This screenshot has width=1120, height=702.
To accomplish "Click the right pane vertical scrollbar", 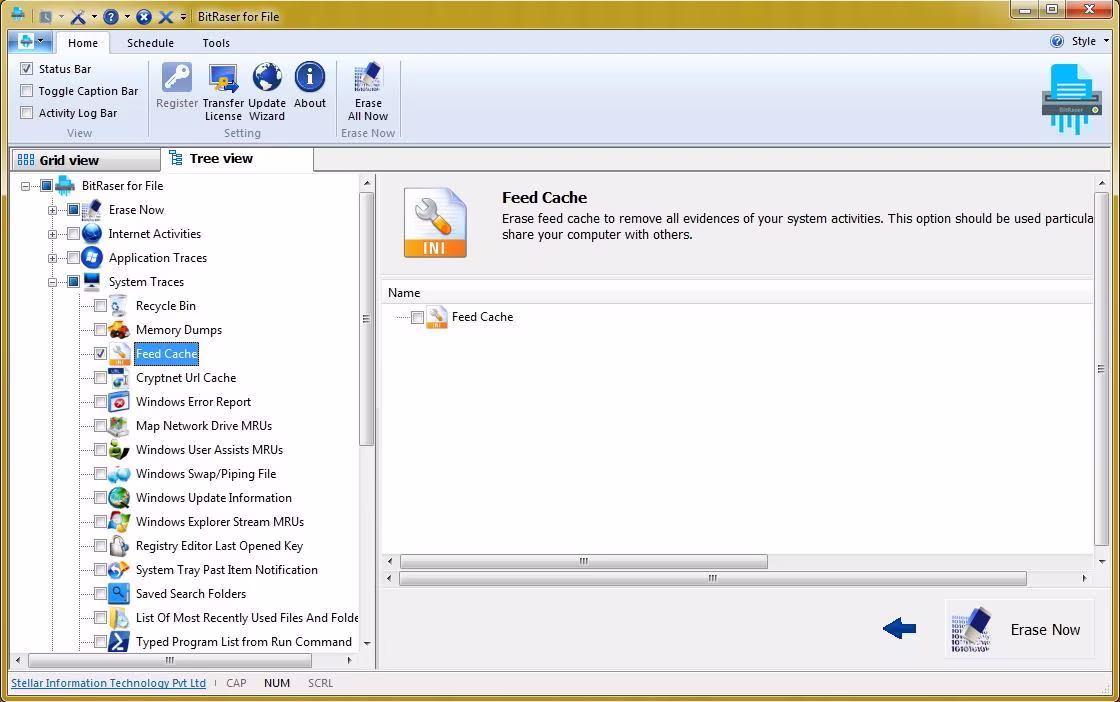I will coord(1101,368).
